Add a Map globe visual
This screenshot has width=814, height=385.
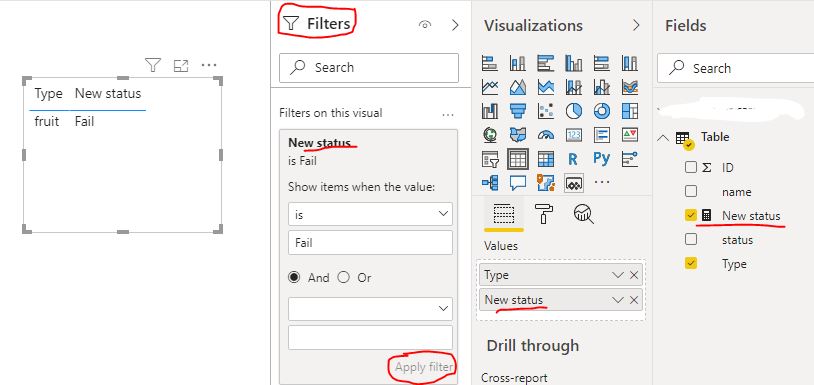pos(490,135)
